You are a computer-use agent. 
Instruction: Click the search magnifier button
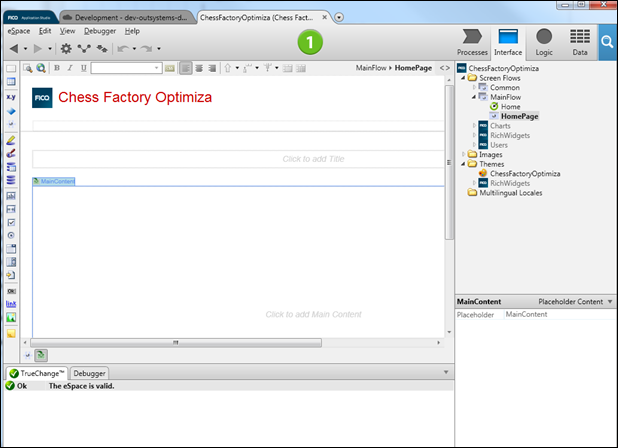click(607, 42)
